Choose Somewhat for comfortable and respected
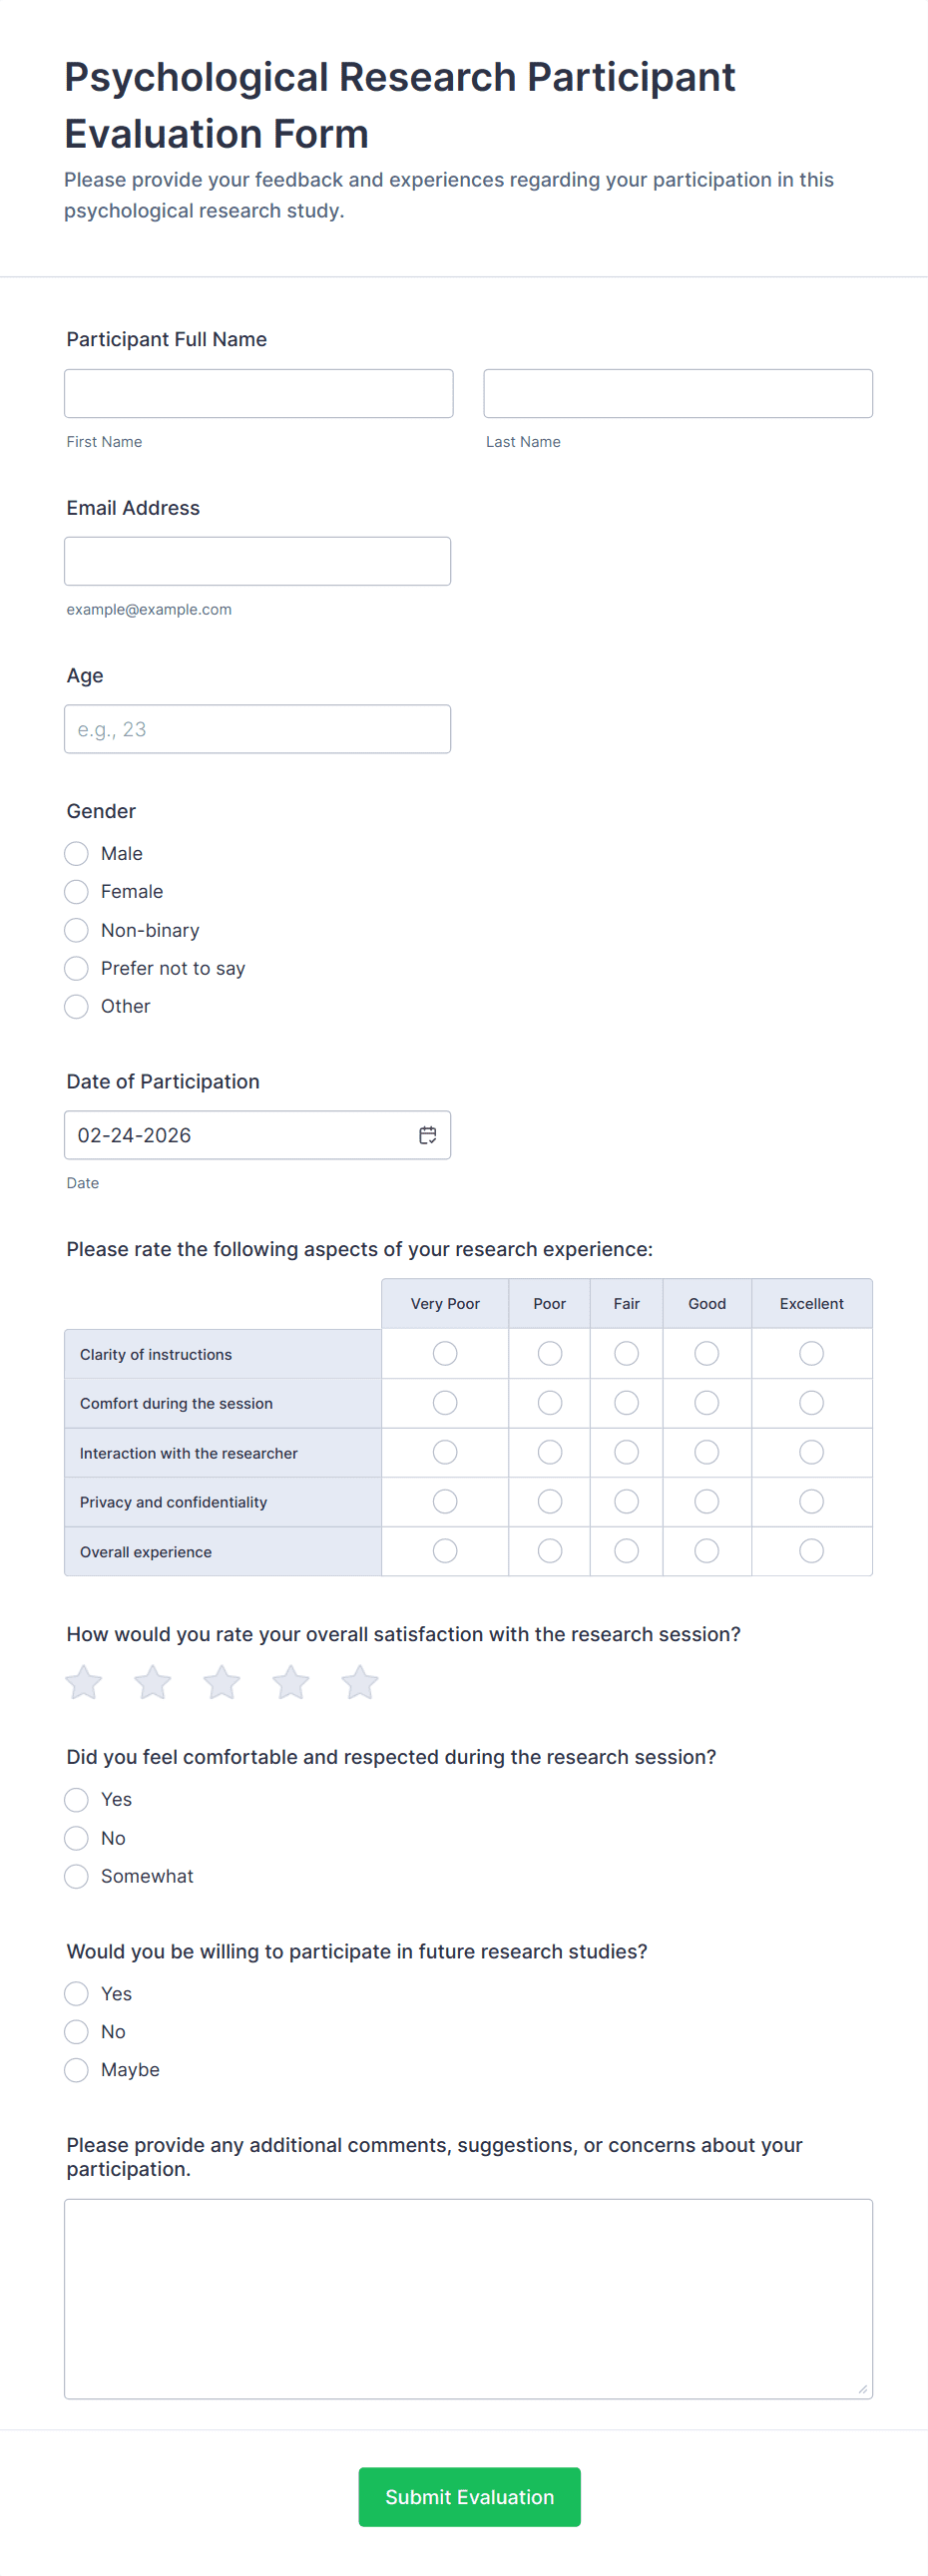This screenshot has width=928, height=2576. pos(77,1876)
